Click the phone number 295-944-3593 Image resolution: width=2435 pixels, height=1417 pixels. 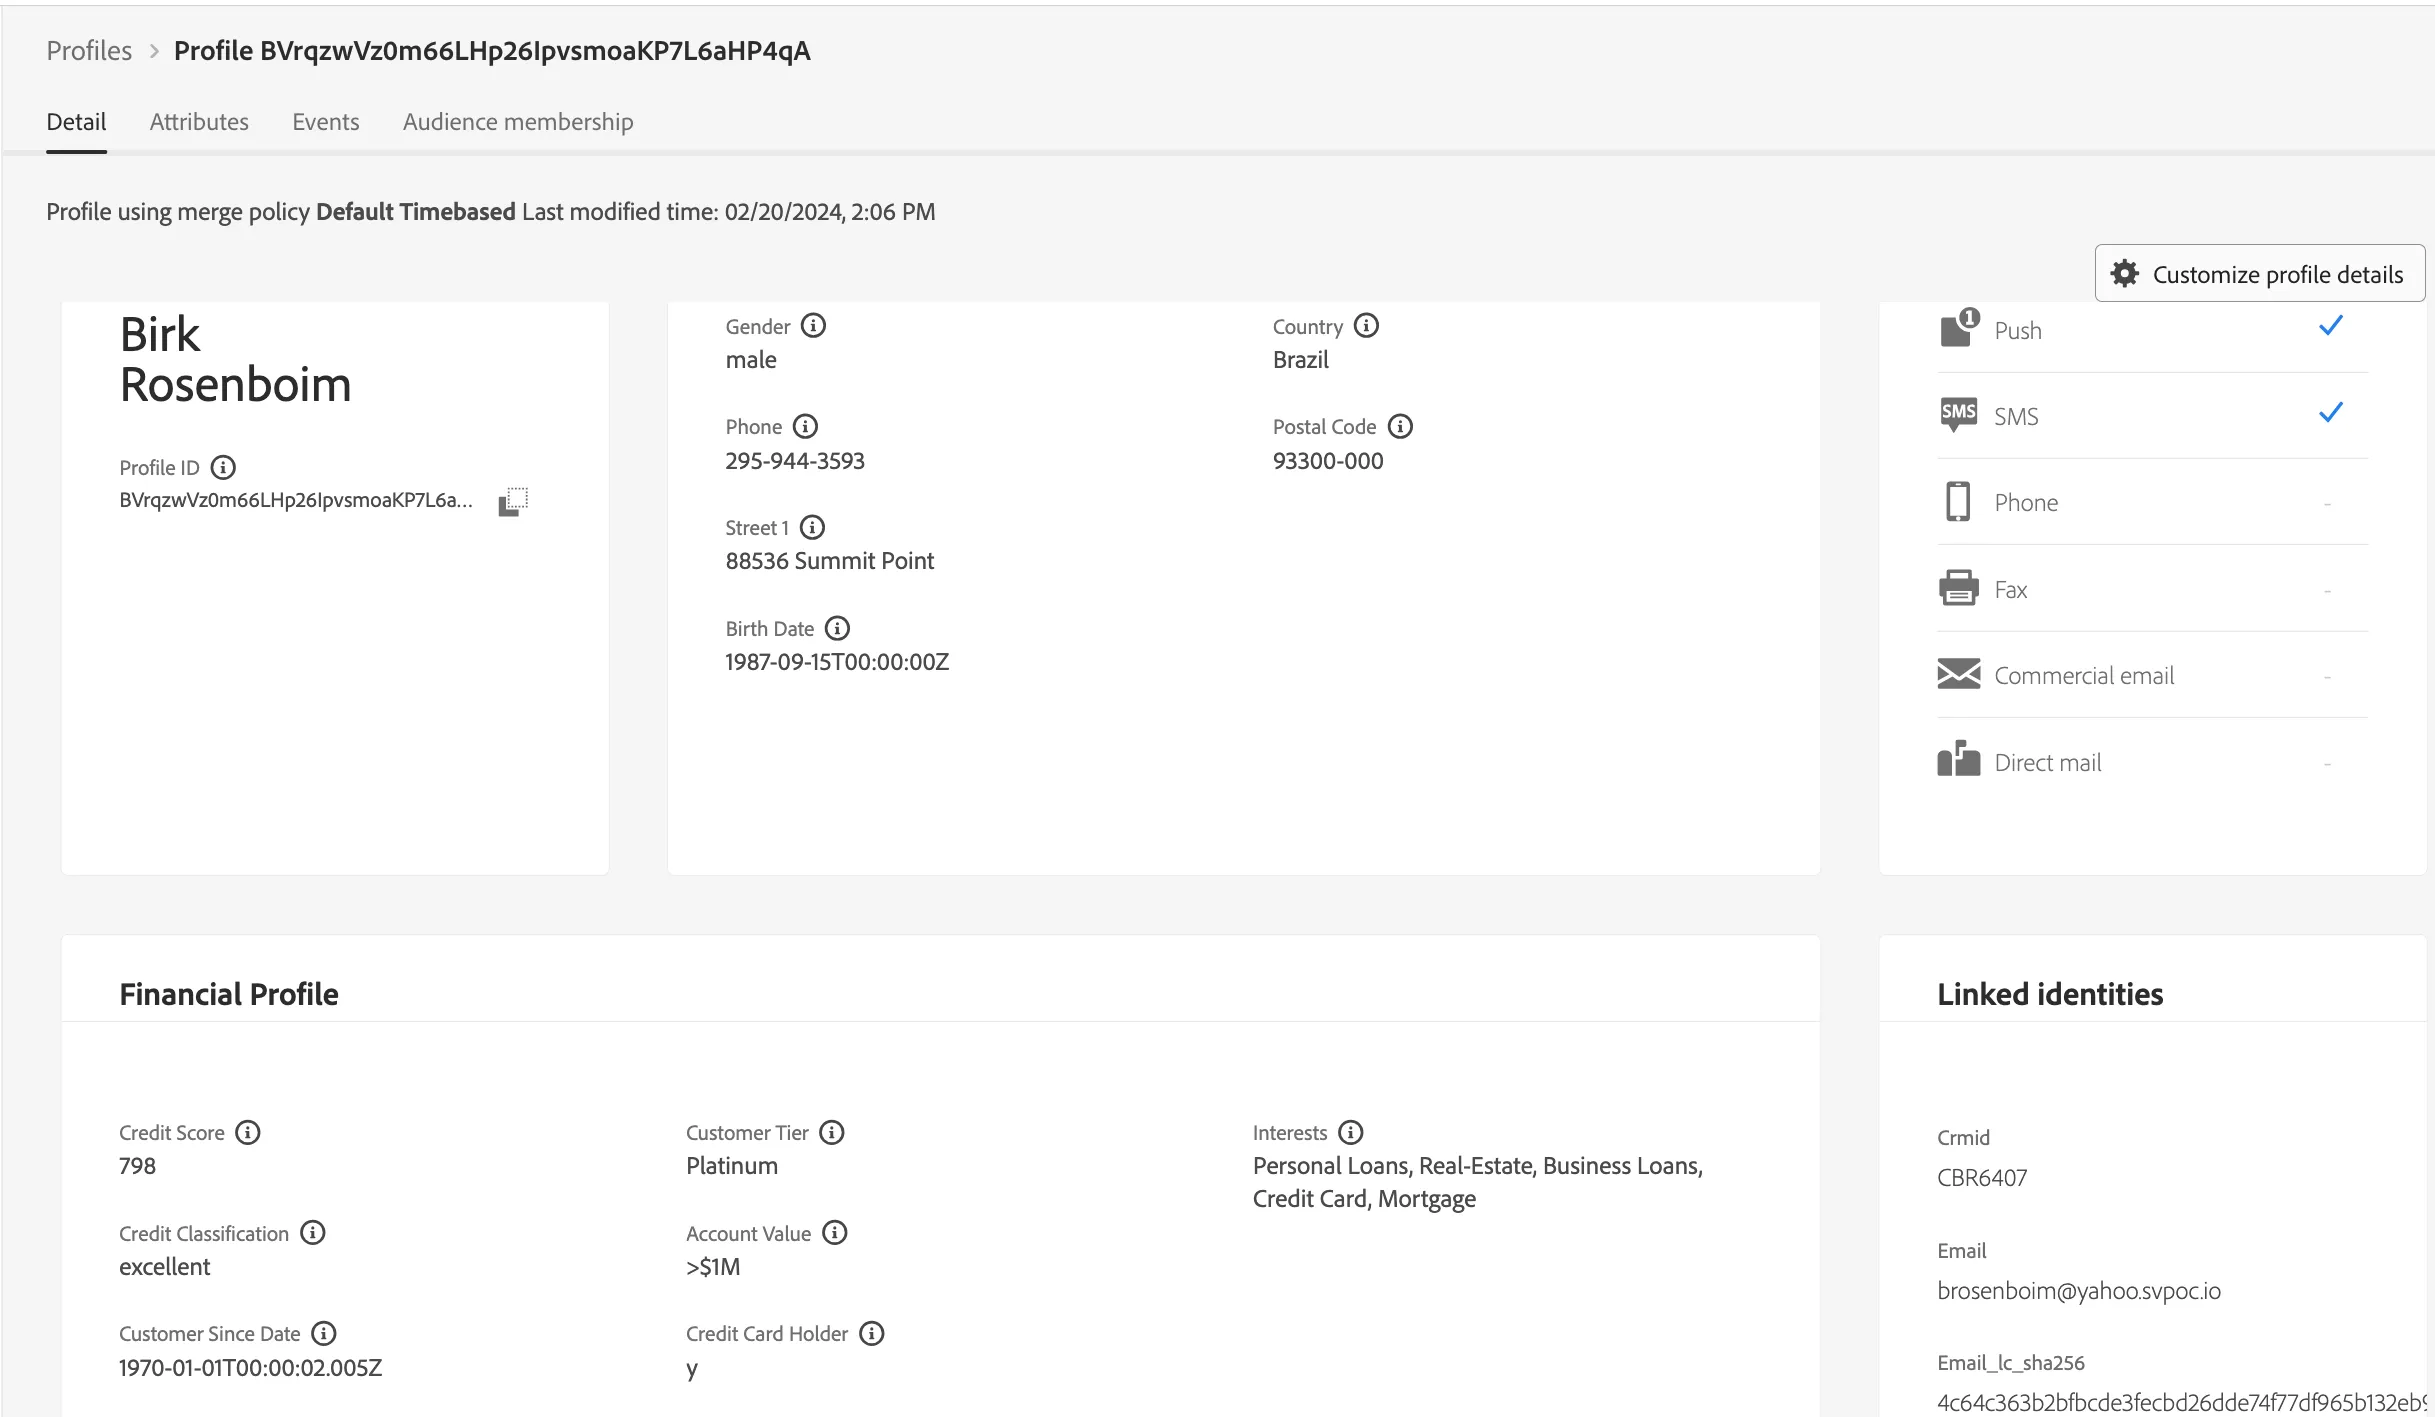[795, 461]
